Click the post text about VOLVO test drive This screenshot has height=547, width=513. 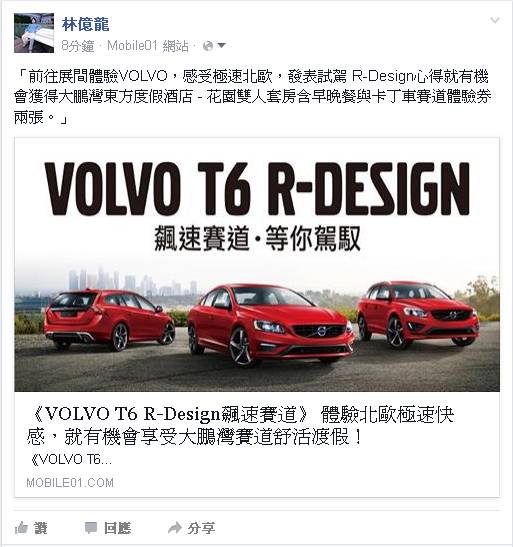point(252,97)
